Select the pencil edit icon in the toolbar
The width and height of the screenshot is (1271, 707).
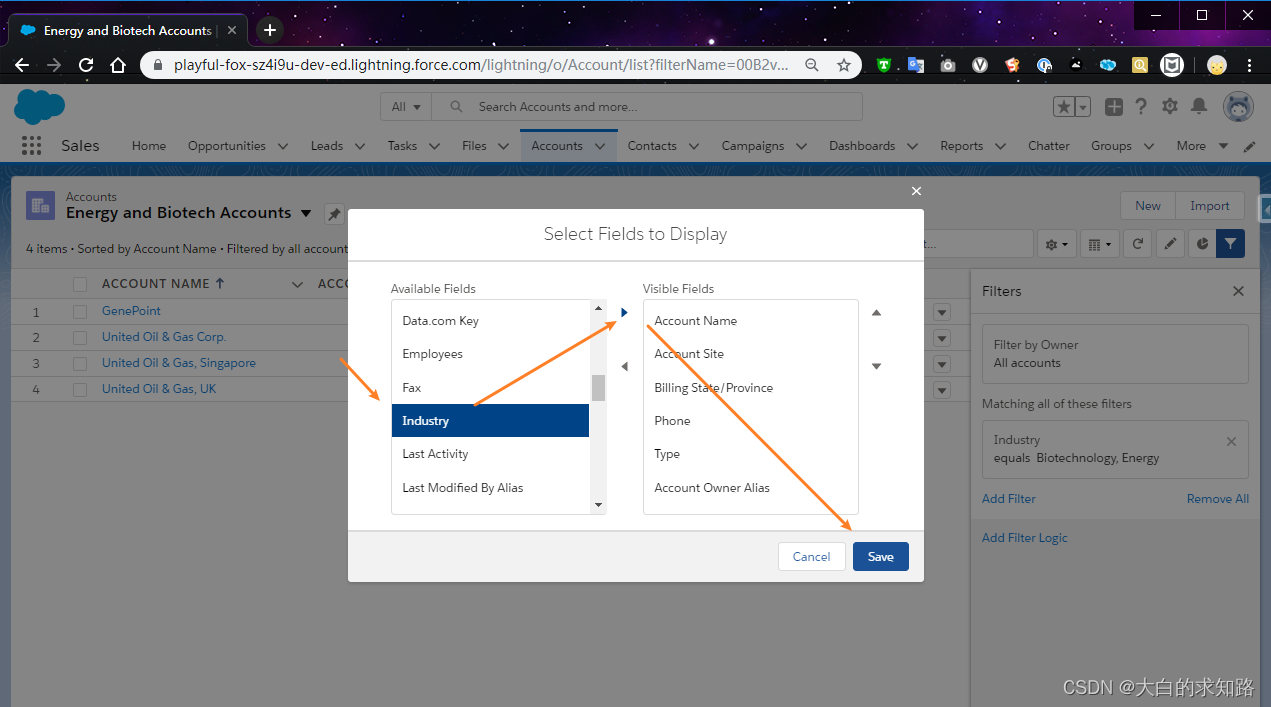pos(1170,243)
